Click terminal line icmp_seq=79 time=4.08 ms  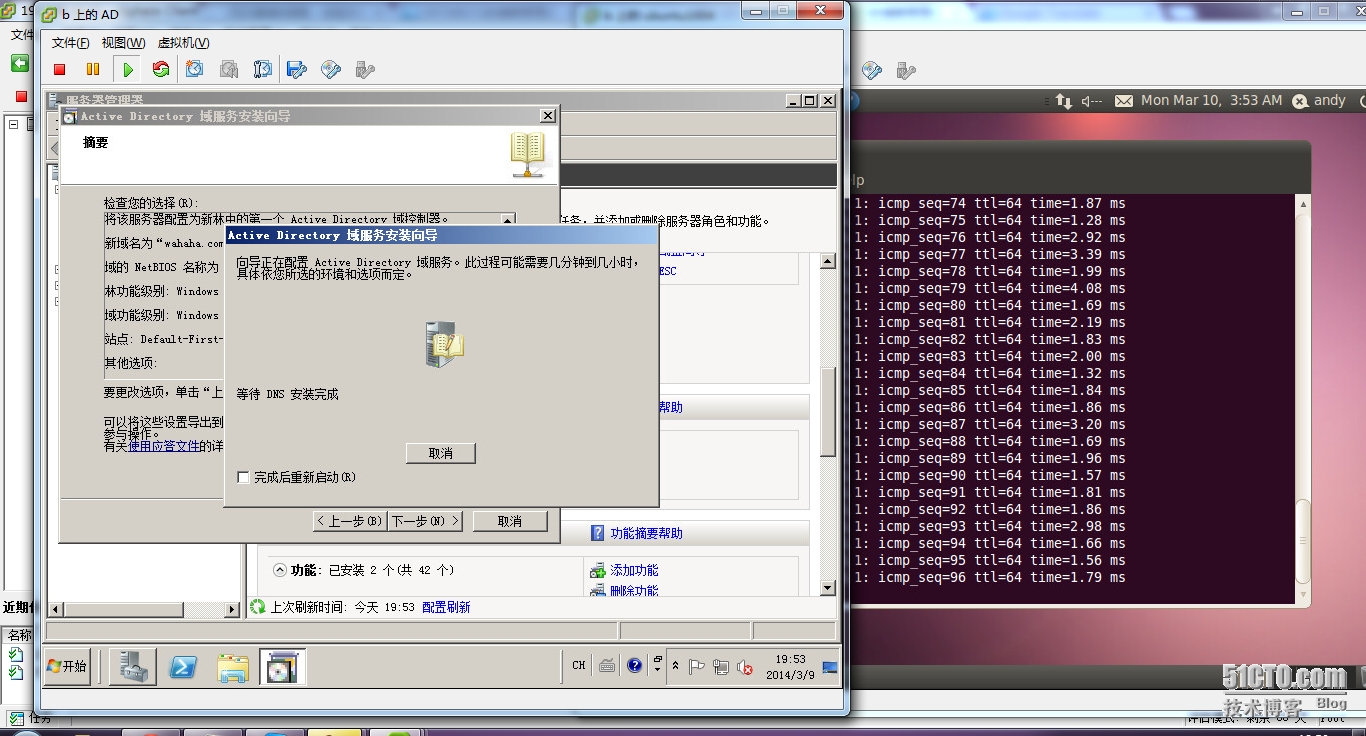tap(990, 288)
